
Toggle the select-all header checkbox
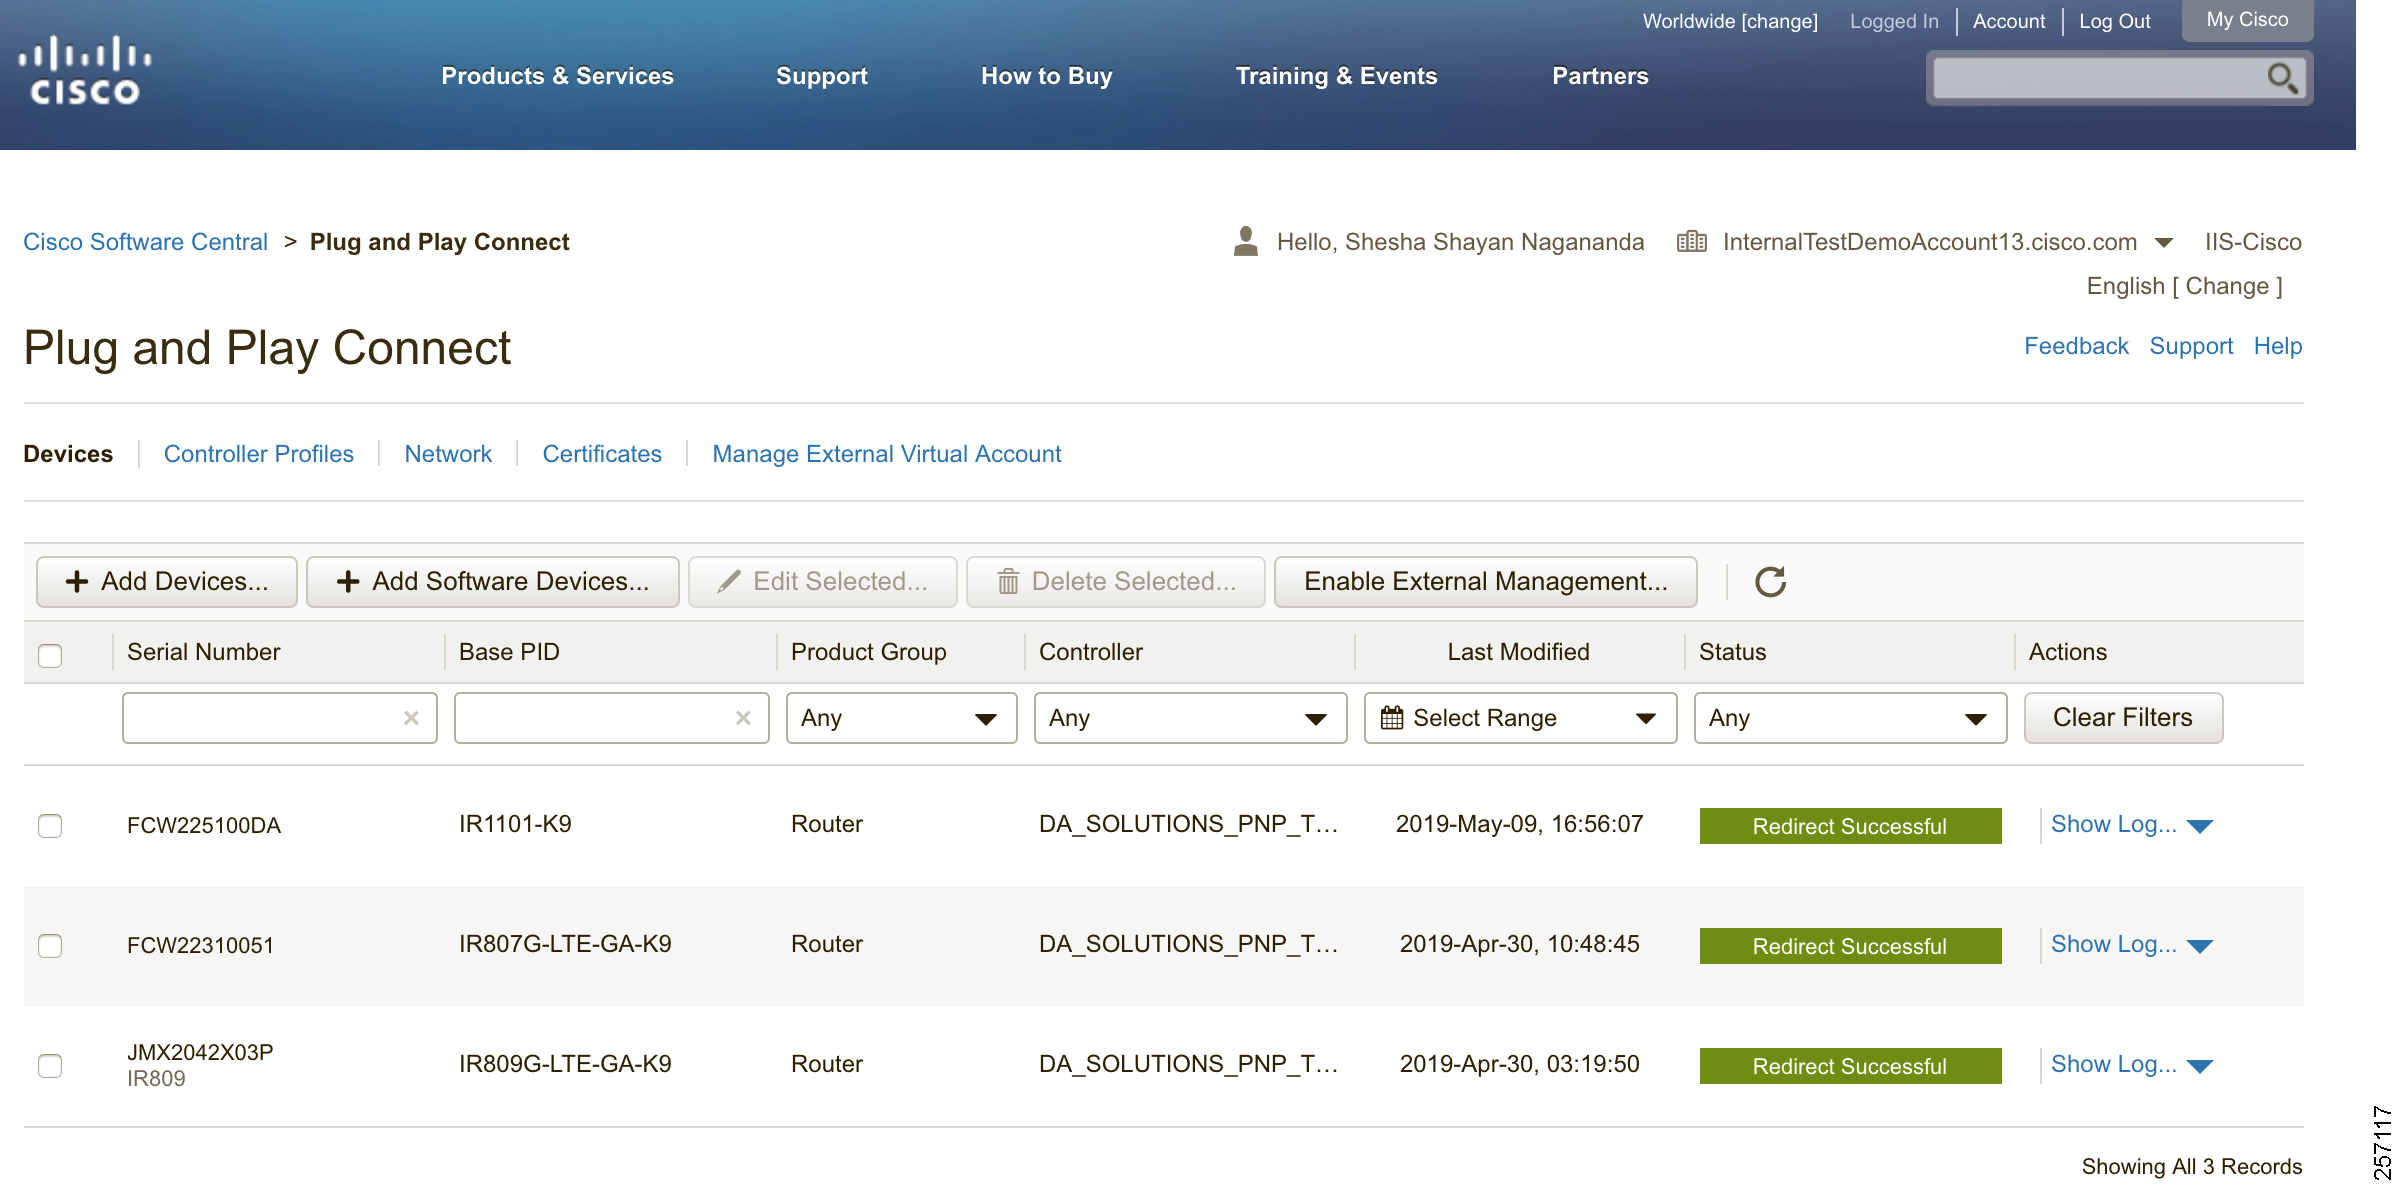[x=50, y=656]
